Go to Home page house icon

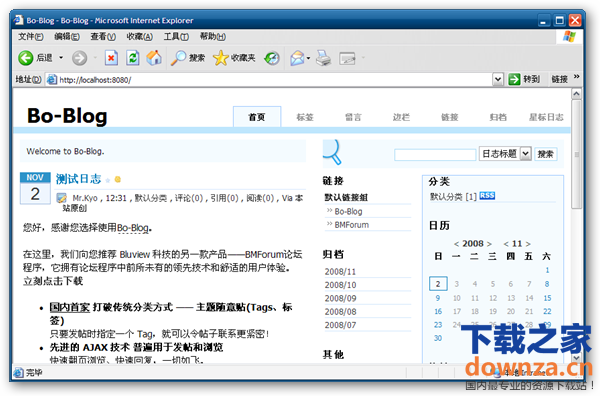pyautogui.click(x=154, y=58)
